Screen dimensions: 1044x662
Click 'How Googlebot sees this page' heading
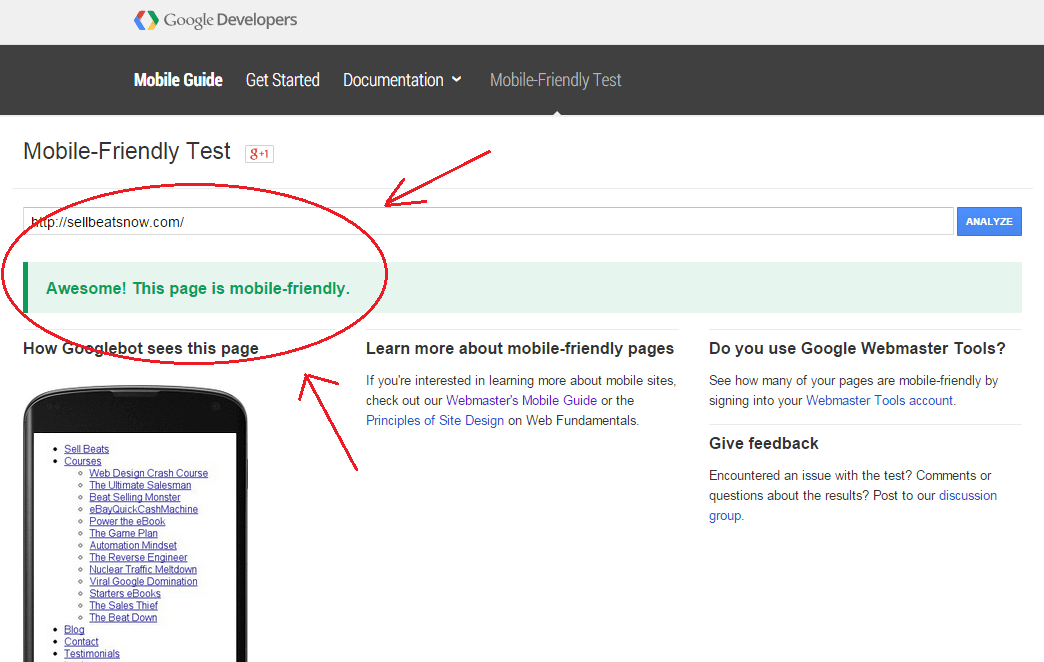(x=140, y=348)
